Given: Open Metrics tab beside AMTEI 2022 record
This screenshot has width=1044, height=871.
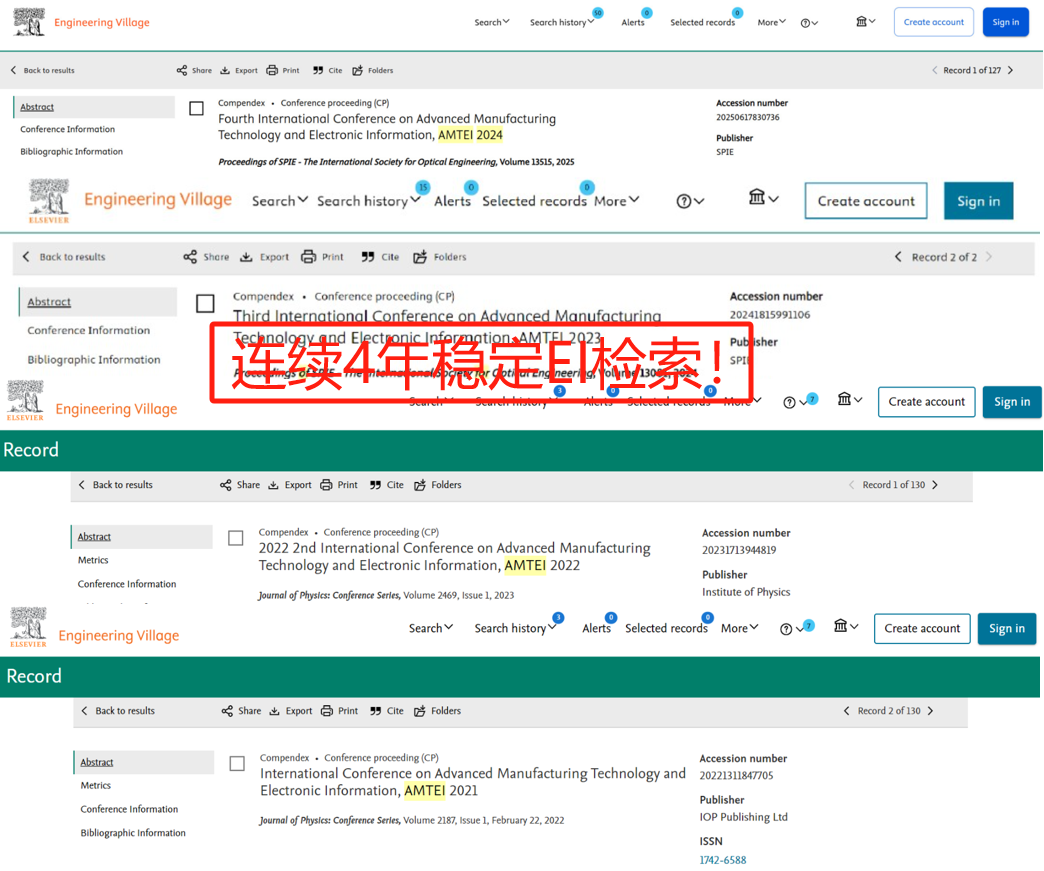Looking at the screenshot, I should tap(93, 560).
